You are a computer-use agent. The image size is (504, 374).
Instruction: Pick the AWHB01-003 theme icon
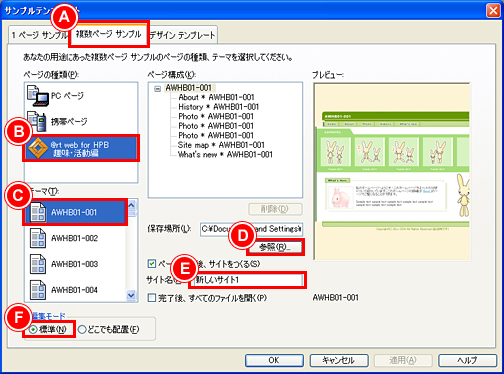[x=38, y=264]
